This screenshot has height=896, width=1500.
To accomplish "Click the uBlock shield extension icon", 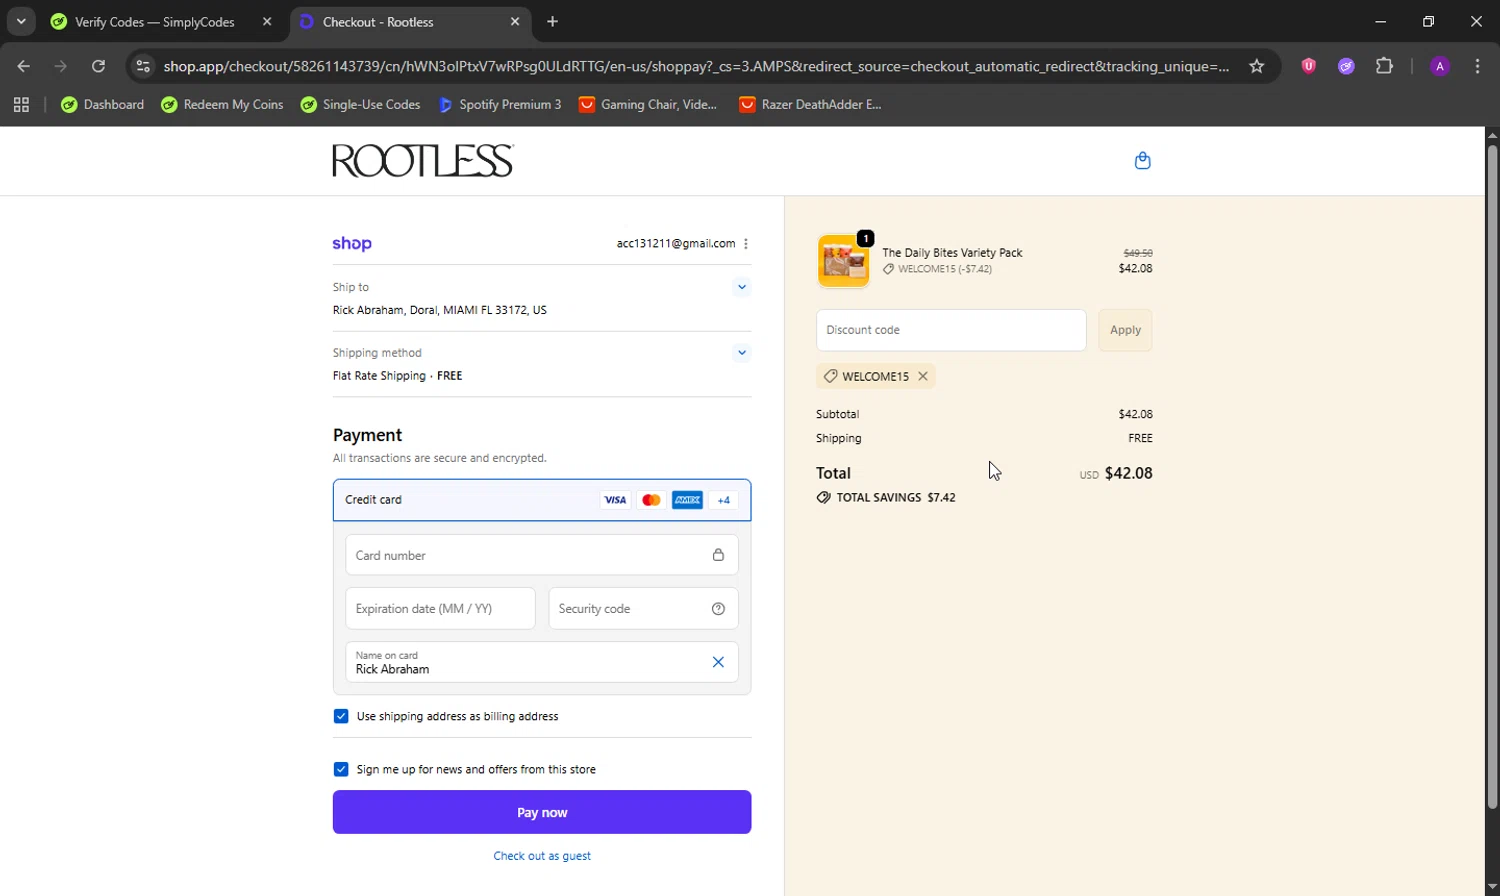I will click(x=1308, y=66).
